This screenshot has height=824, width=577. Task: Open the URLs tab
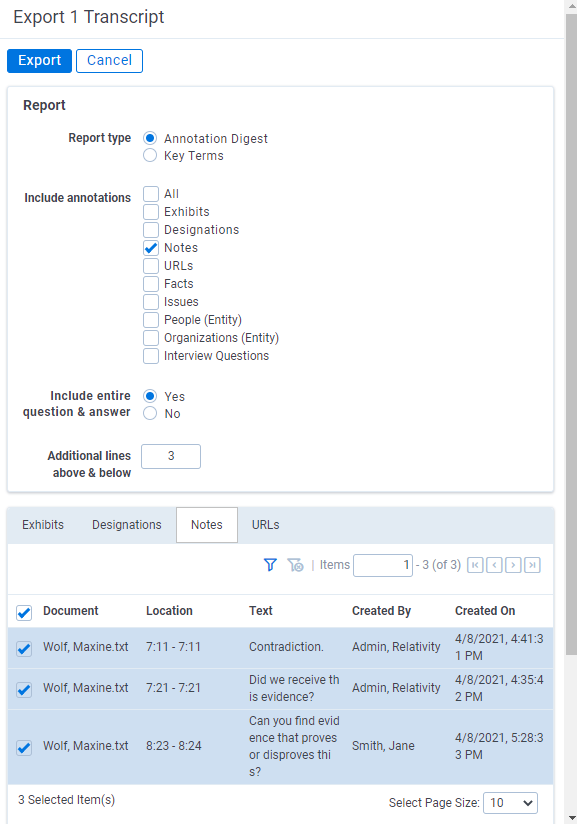tap(265, 524)
